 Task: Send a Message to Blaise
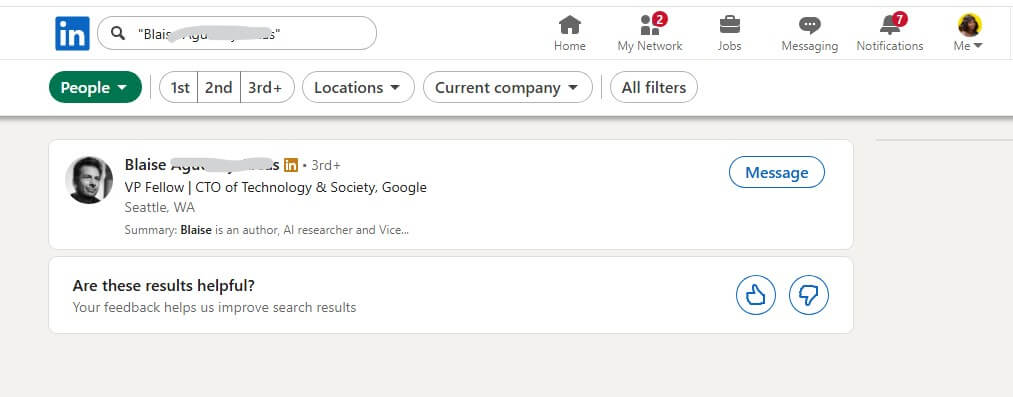777,172
